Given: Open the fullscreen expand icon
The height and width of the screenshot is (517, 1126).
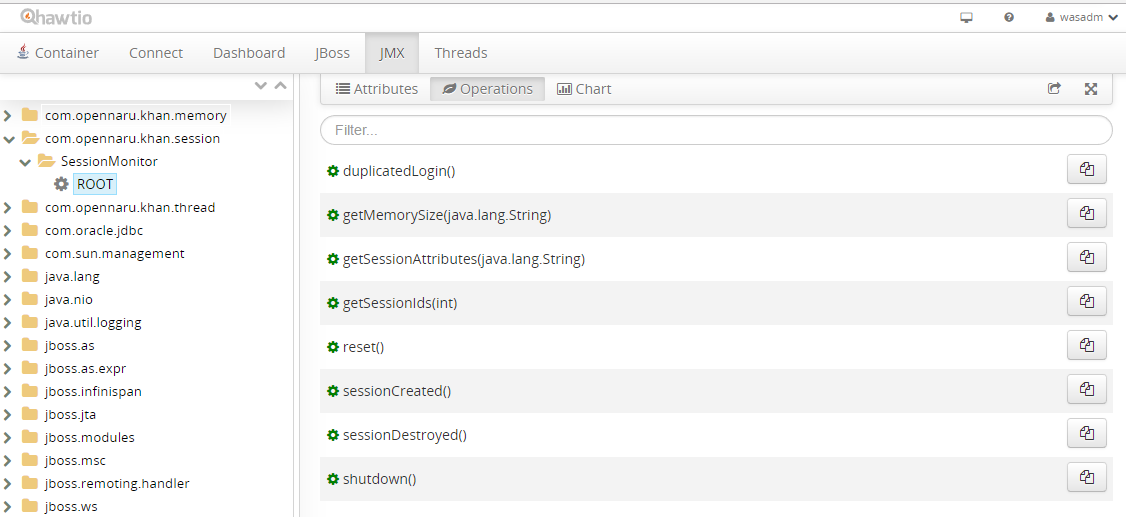Looking at the screenshot, I should [x=1091, y=89].
